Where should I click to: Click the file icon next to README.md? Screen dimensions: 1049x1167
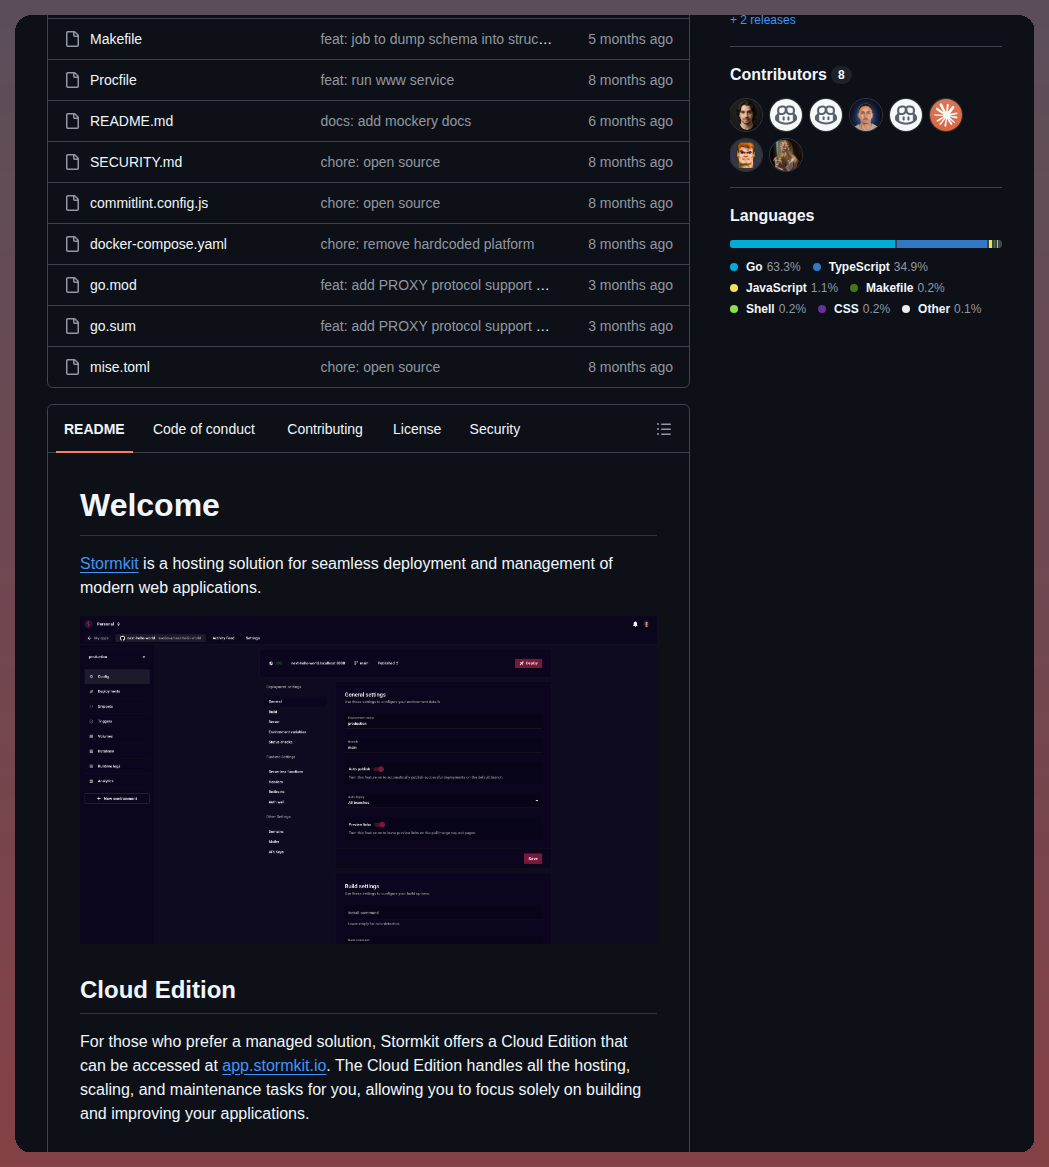coord(72,121)
